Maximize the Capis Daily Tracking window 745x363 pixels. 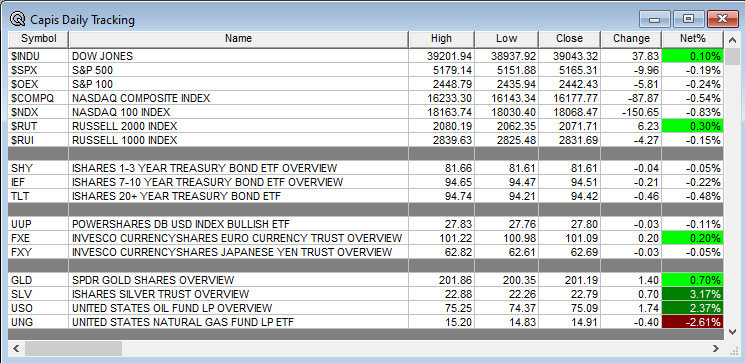tap(688, 19)
